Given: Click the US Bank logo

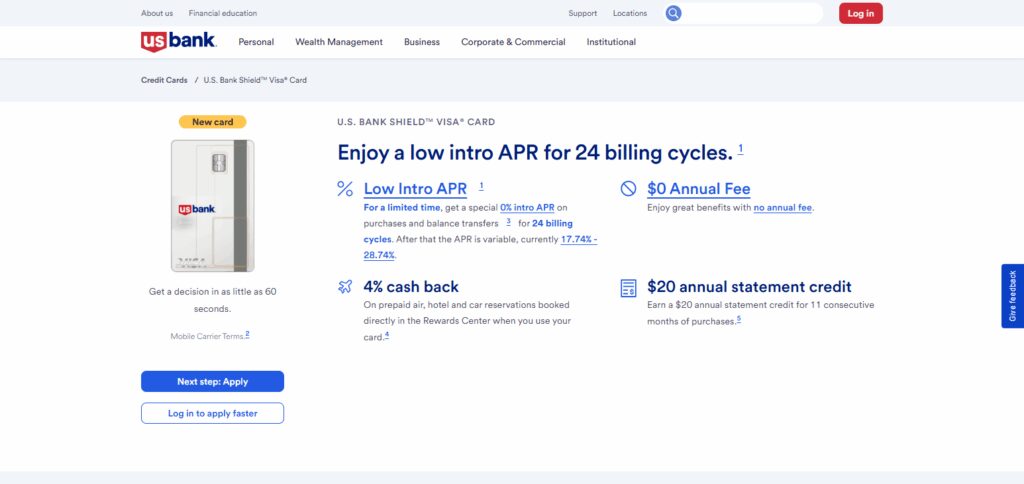Looking at the screenshot, I should click(x=178, y=42).
